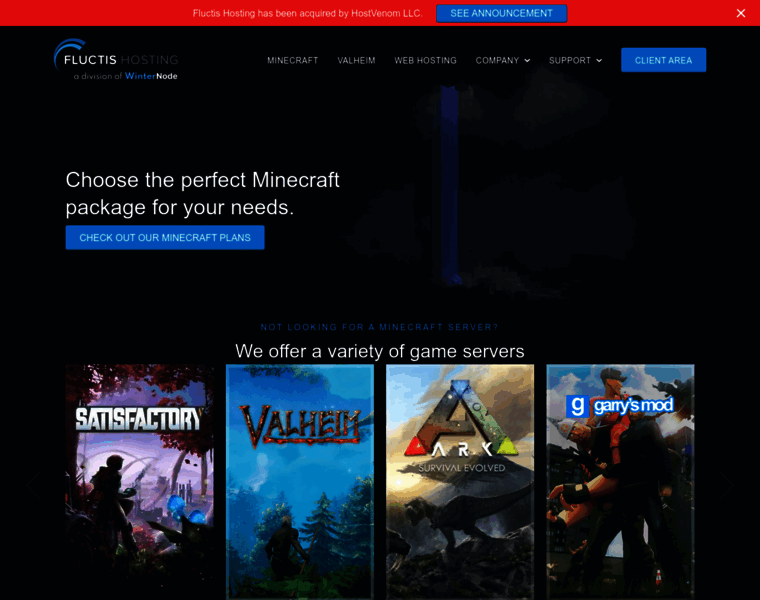
Task: Open the Client Area button
Action: point(663,60)
